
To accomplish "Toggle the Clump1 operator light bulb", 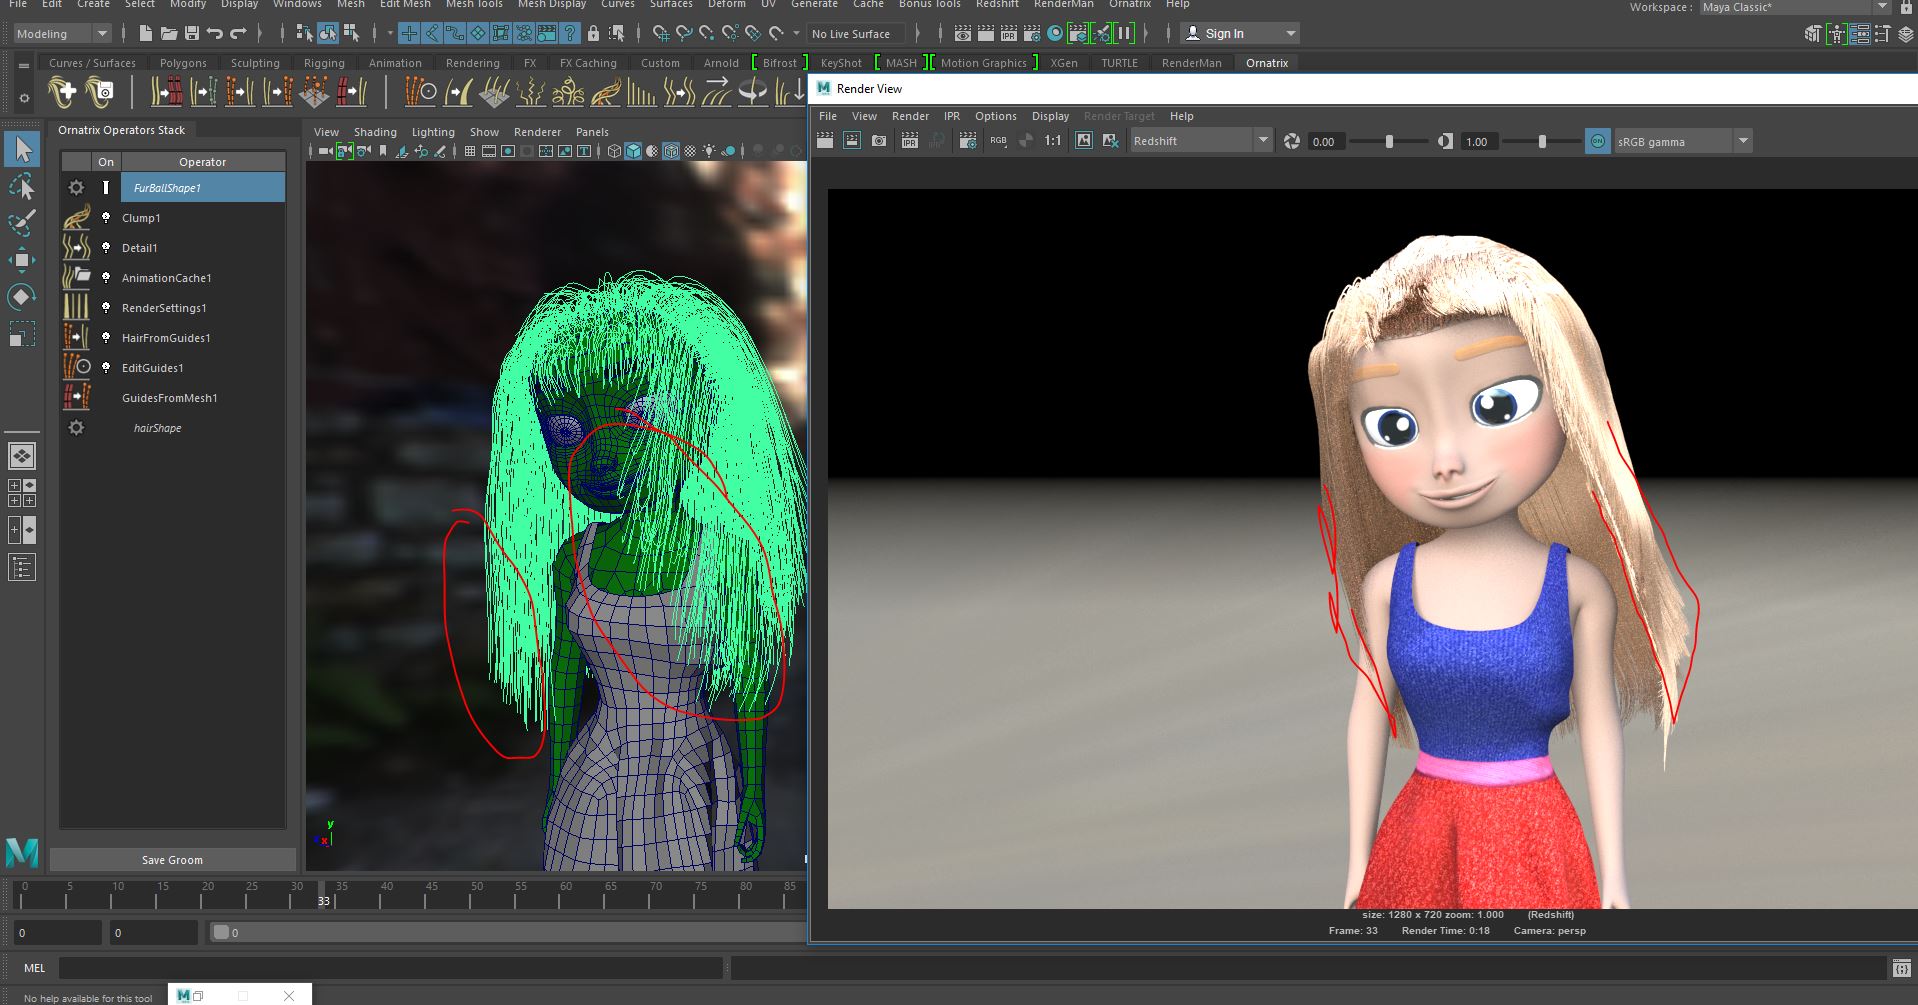I will pos(106,218).
